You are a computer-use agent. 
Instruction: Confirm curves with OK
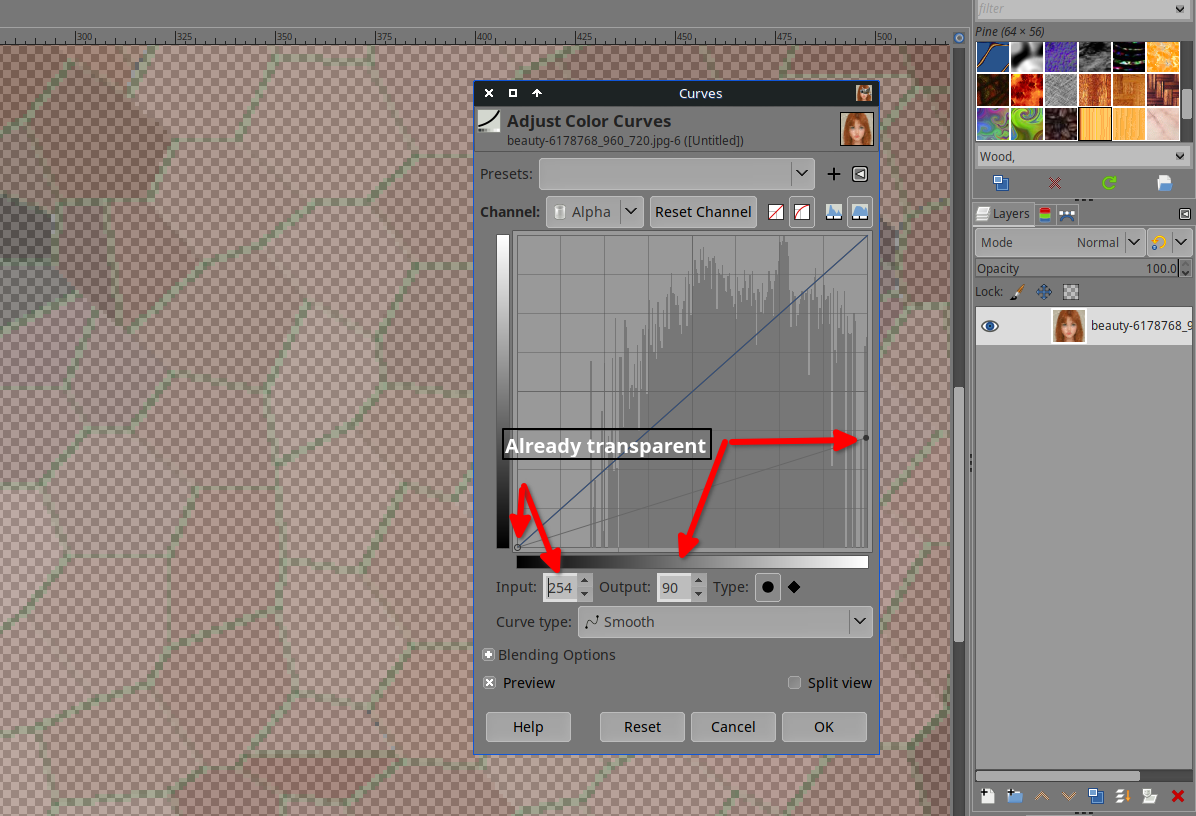824,727
